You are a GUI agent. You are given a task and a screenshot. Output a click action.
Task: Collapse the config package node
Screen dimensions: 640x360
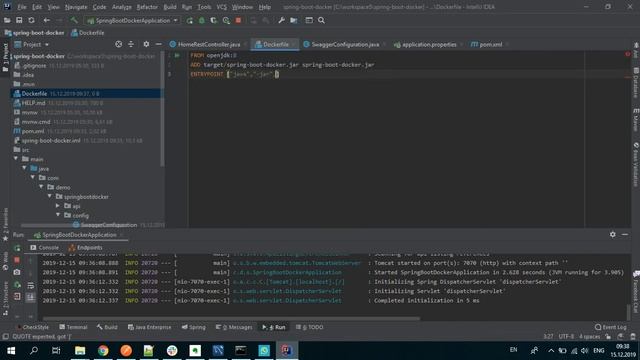point(58,215)
